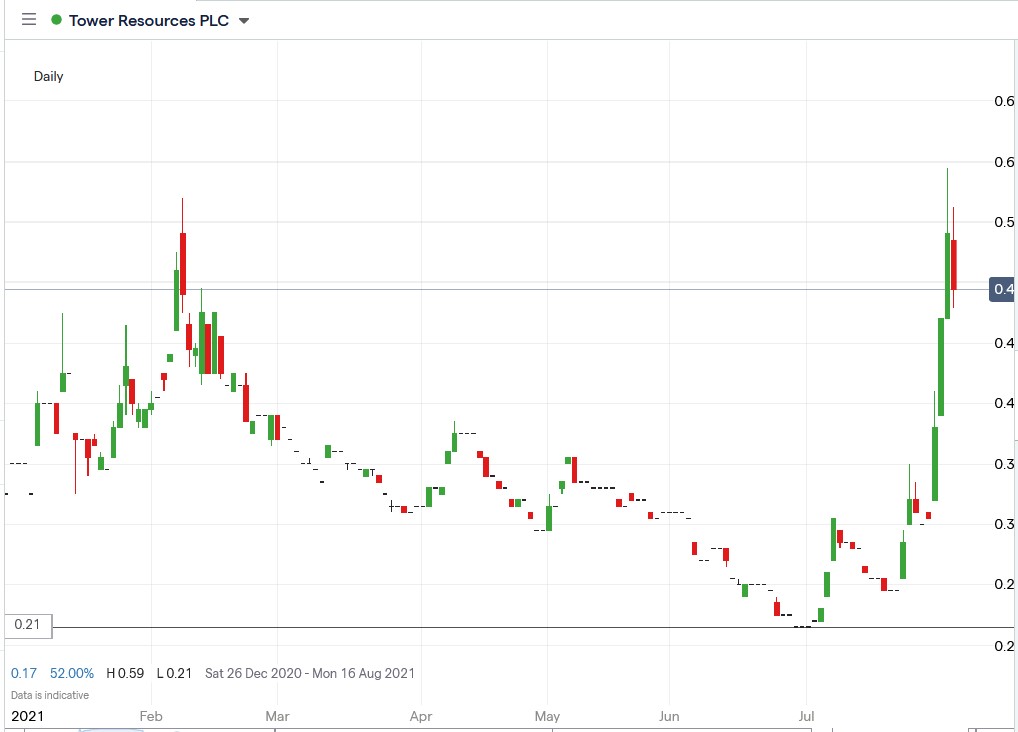Select the 0.6 price axis label
Image resolution: width=1018 pixels, height=732 pixels.
coord(1004,101)
